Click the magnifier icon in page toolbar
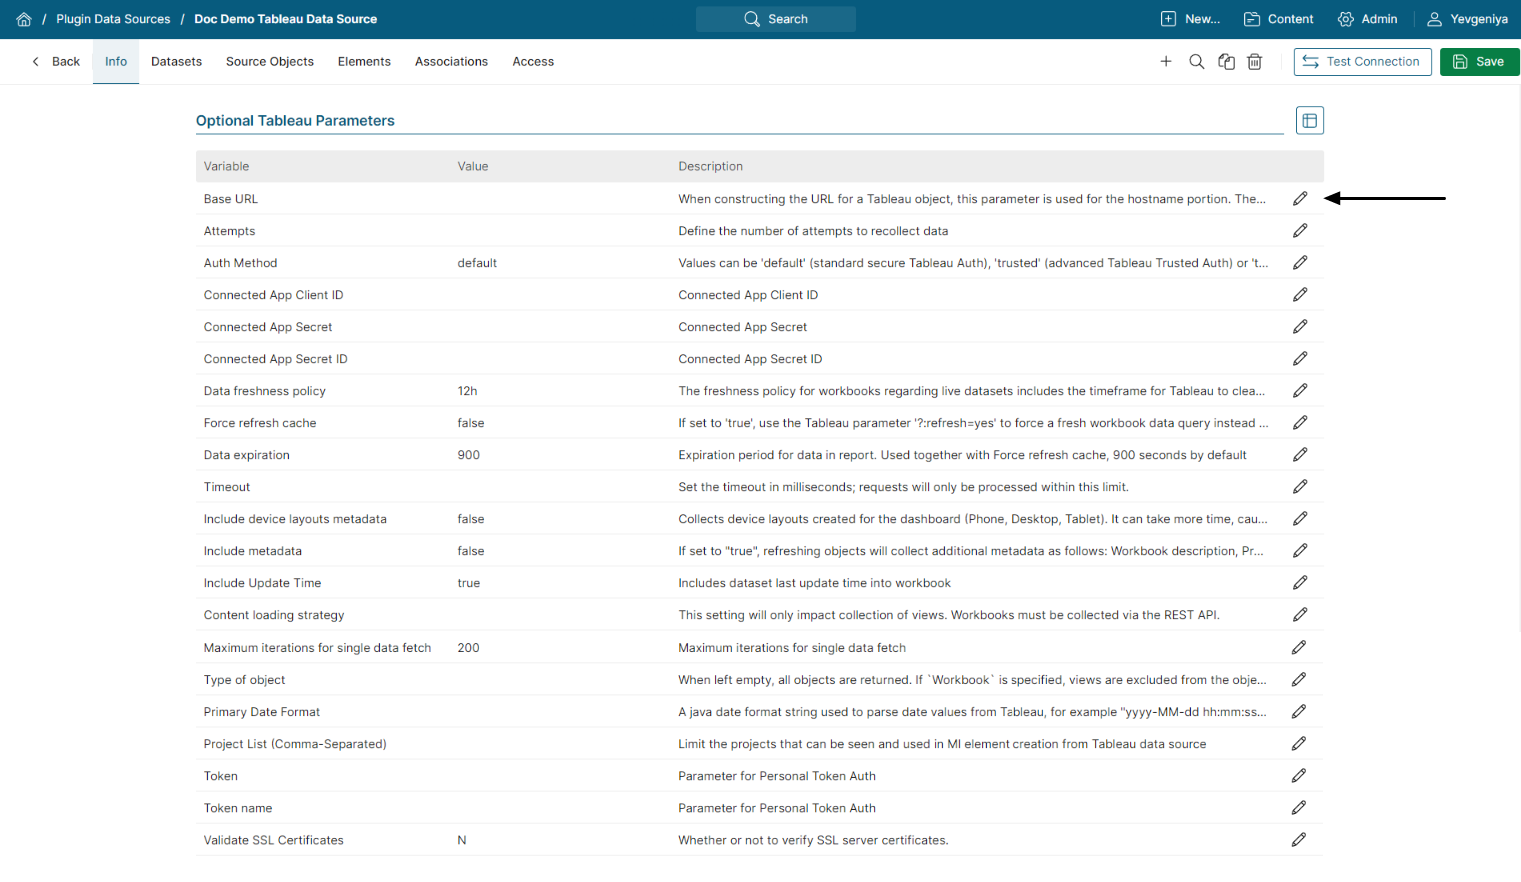 point(1196,62)
